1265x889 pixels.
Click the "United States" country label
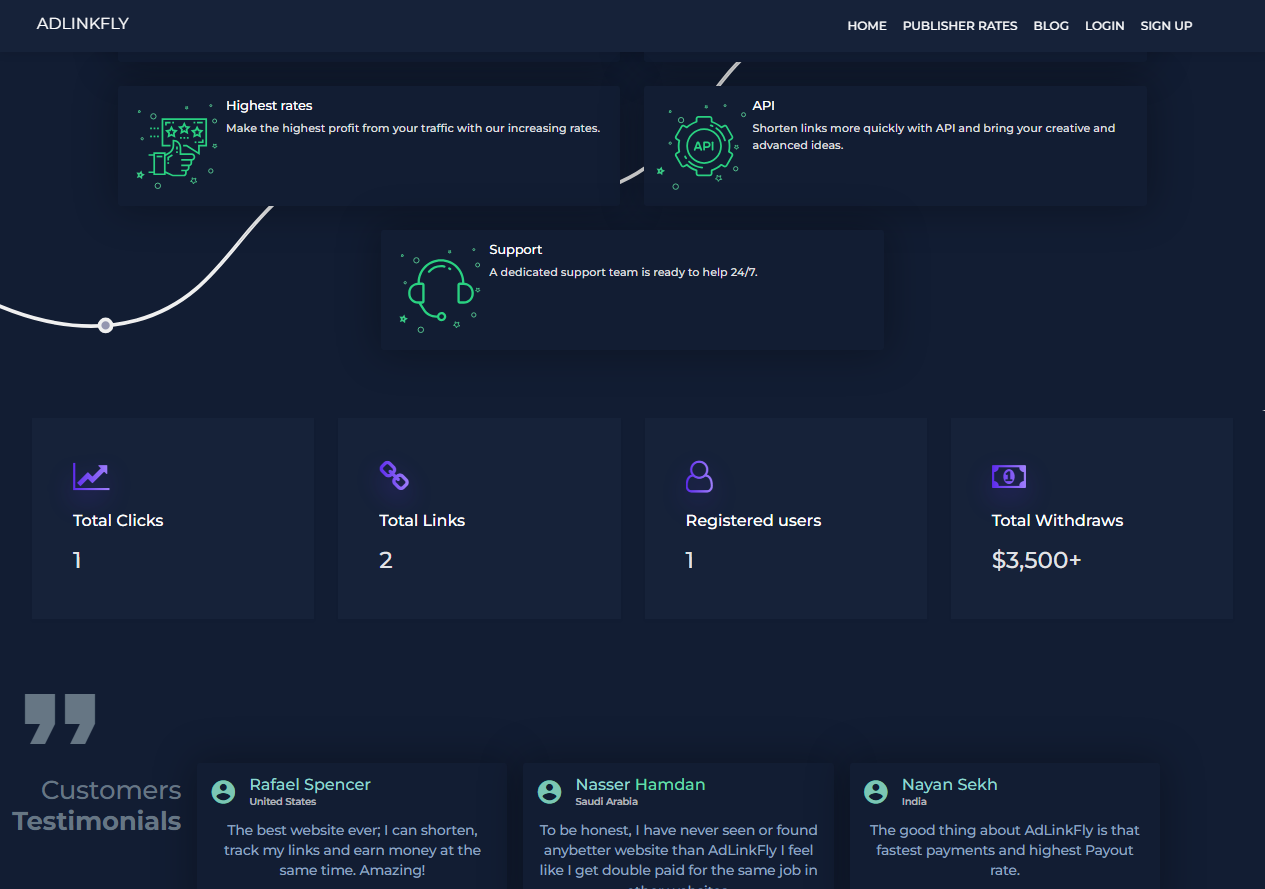pos(283,802)
